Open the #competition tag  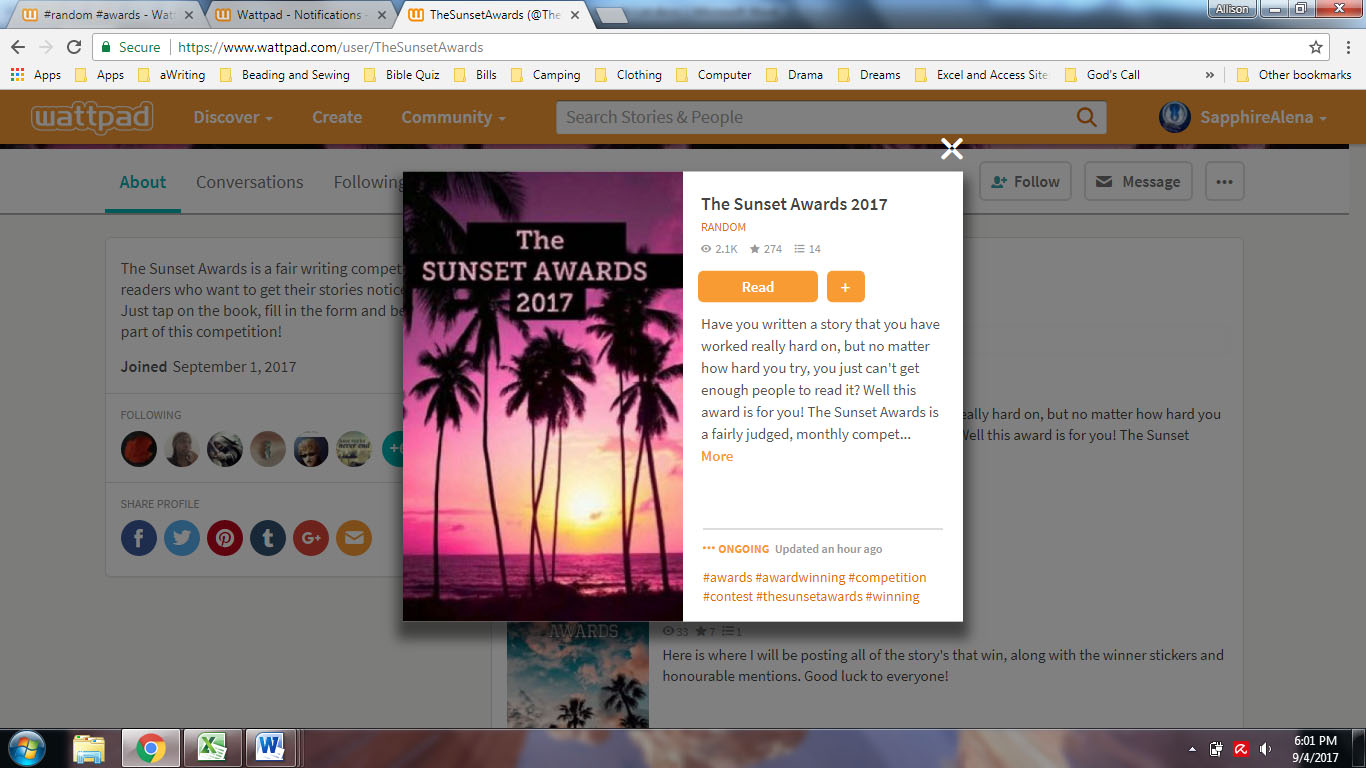(x=887, y=577)
